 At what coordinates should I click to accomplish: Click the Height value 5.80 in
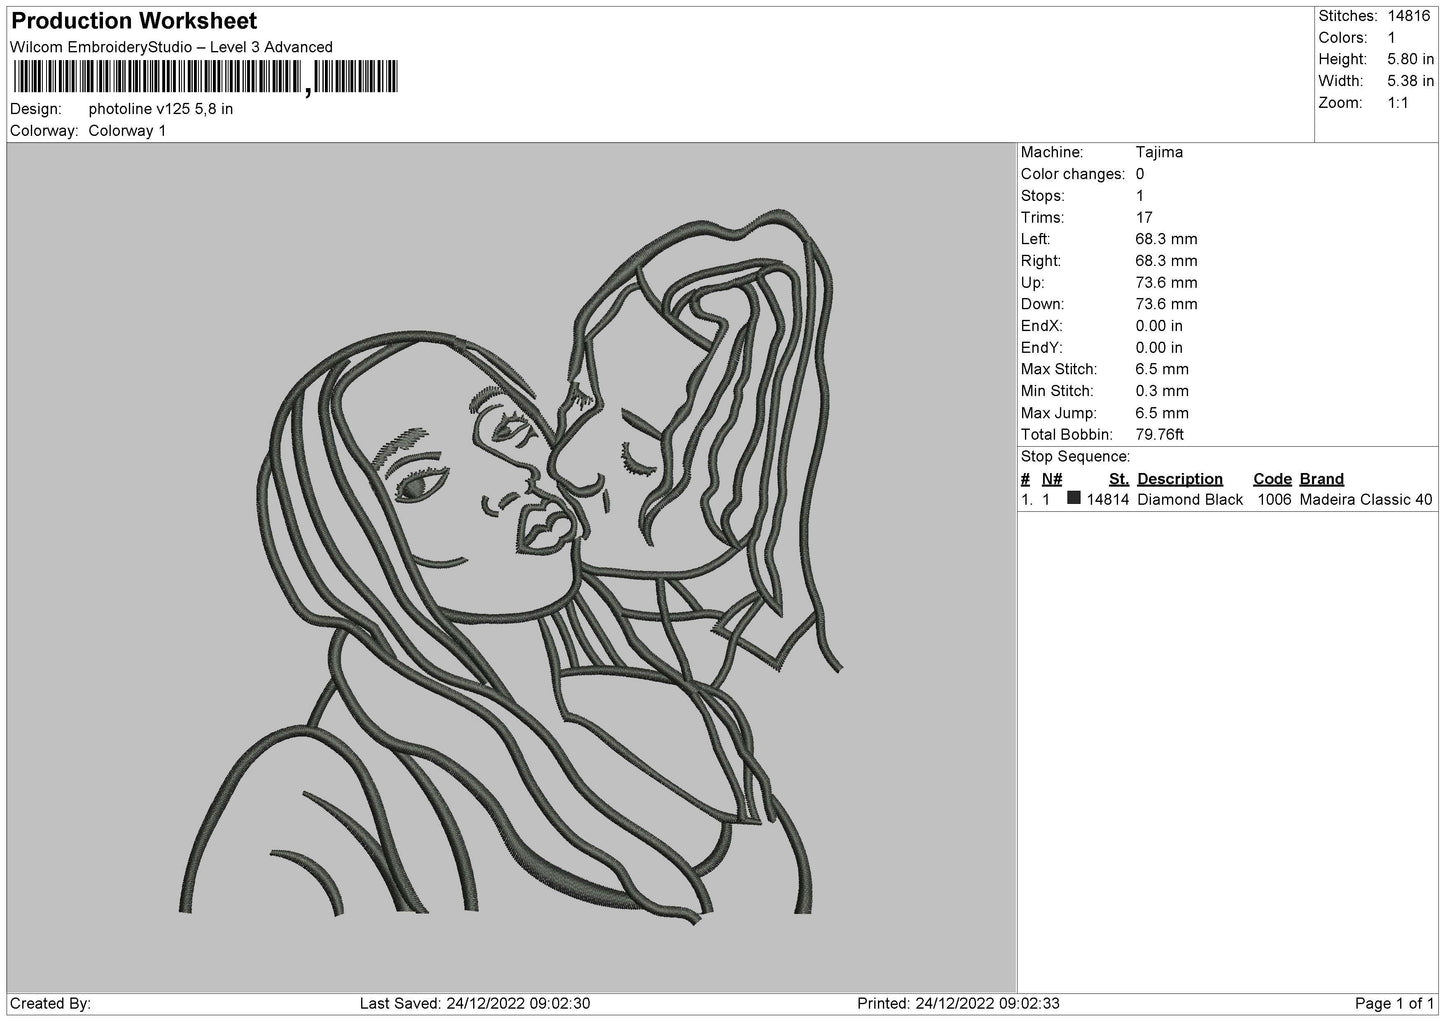1410,60
